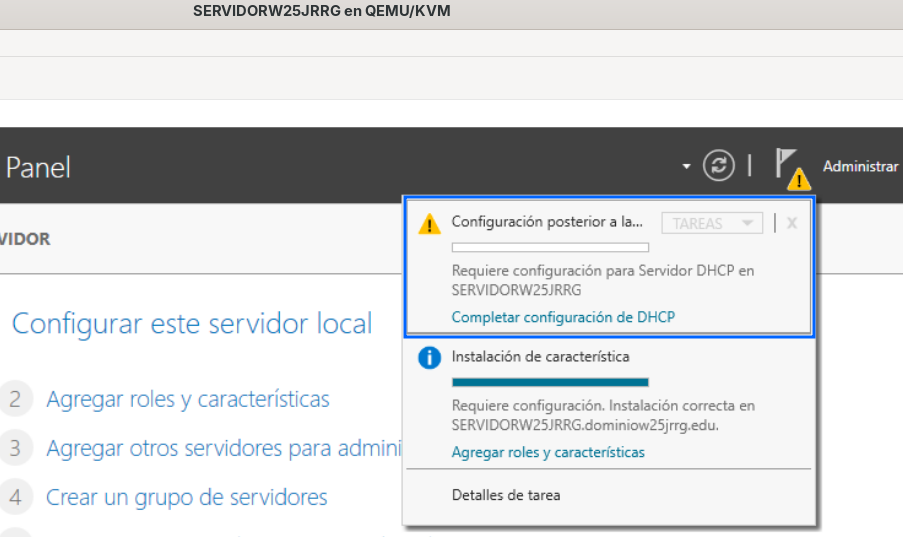Click the empty DHCP configuration progress bar
The width and height of the screenshot is (903, 537).
coord(550,247)
